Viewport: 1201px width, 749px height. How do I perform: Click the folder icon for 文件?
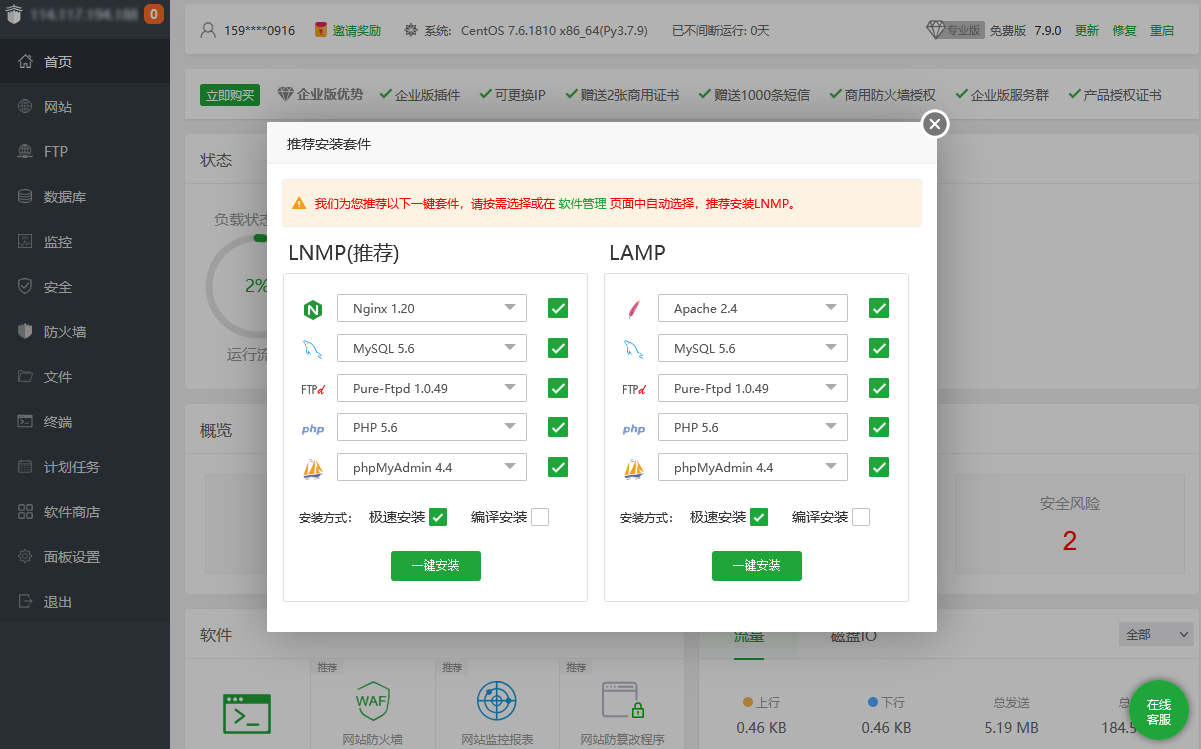tap(26, 377)
